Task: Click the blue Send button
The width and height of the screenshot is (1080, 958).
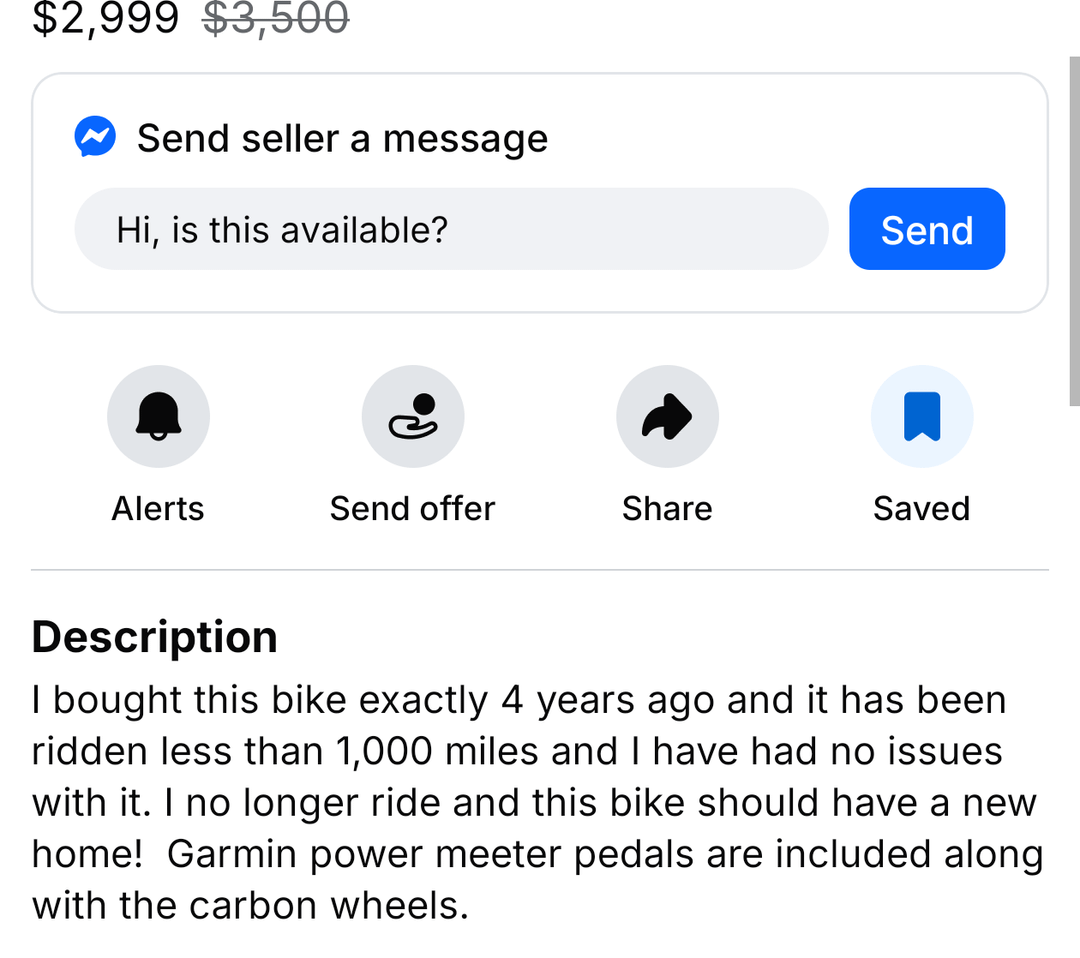Action: coord(927,229)
